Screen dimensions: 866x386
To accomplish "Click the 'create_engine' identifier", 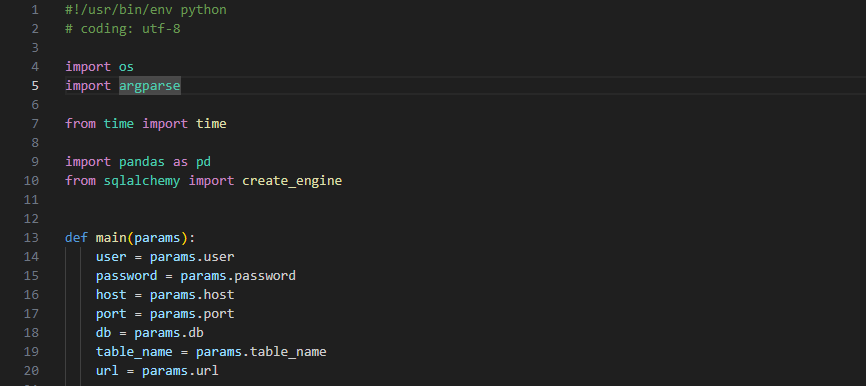I will (x=292, y=181).
